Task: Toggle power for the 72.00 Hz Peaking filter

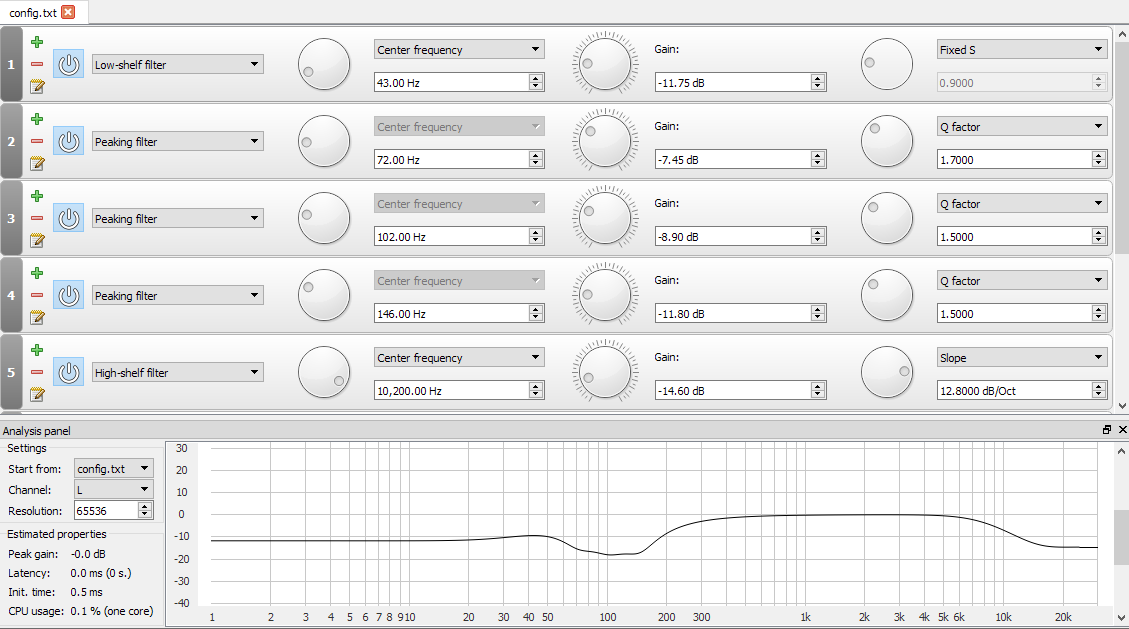Action: pos(68,141)
